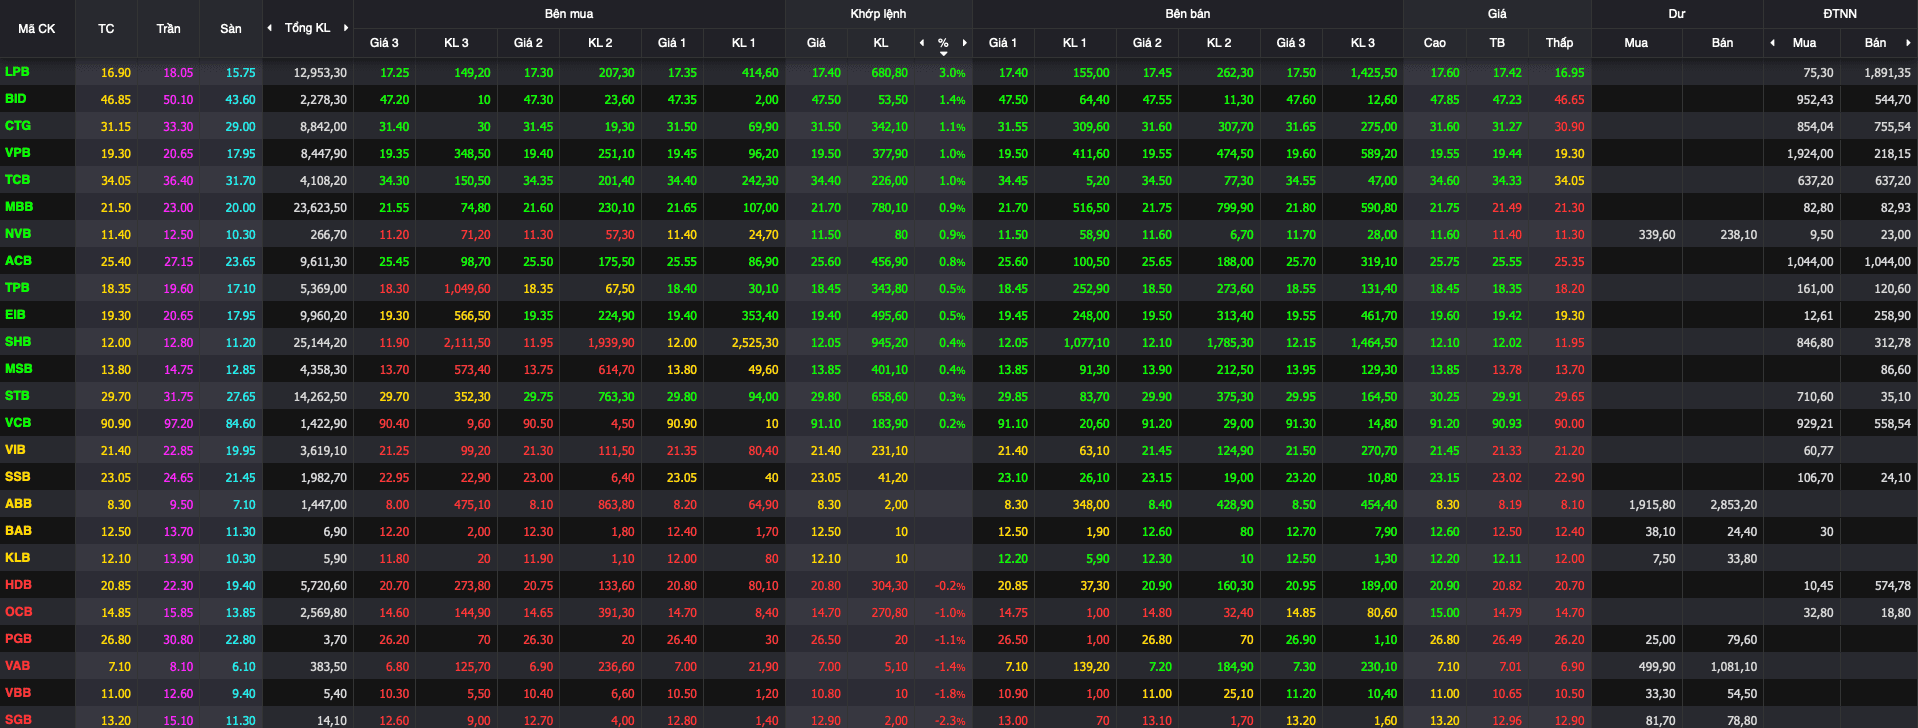Select MBB total volume 23,623,50
The width and height of the screenshot is (1918, 728).
[320, 208]
